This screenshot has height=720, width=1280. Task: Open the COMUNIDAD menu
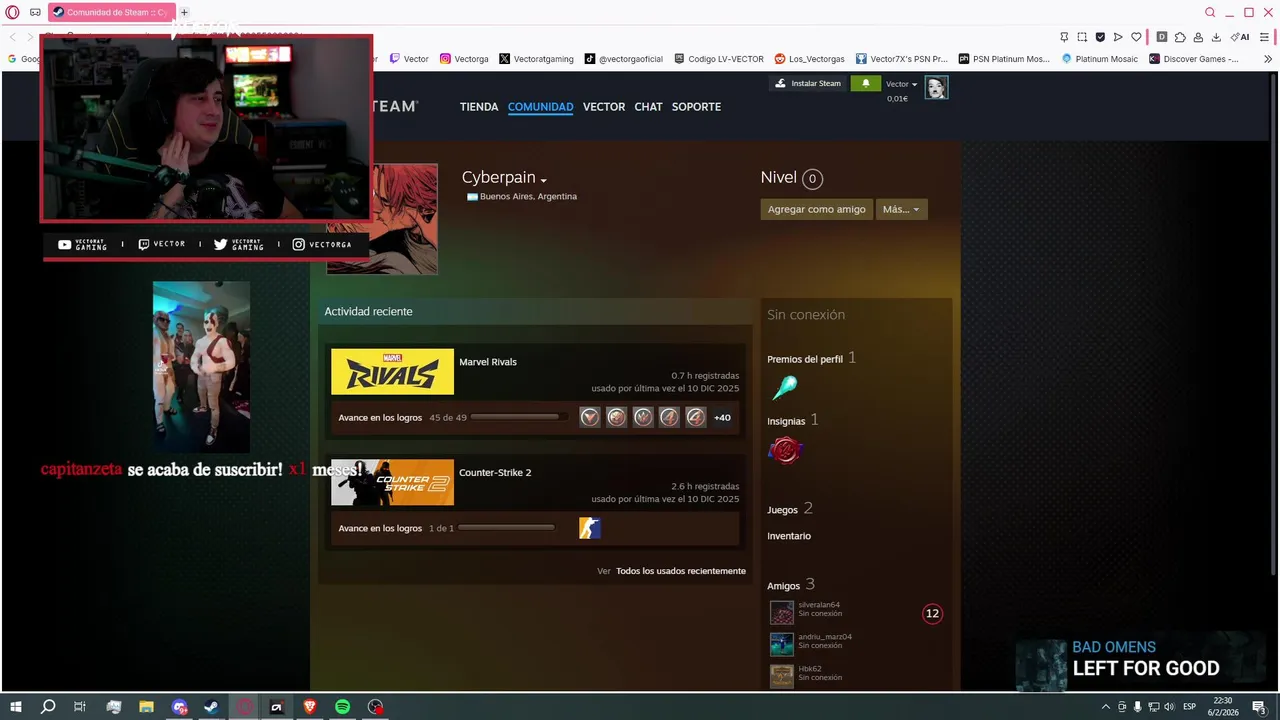[540, 107]
